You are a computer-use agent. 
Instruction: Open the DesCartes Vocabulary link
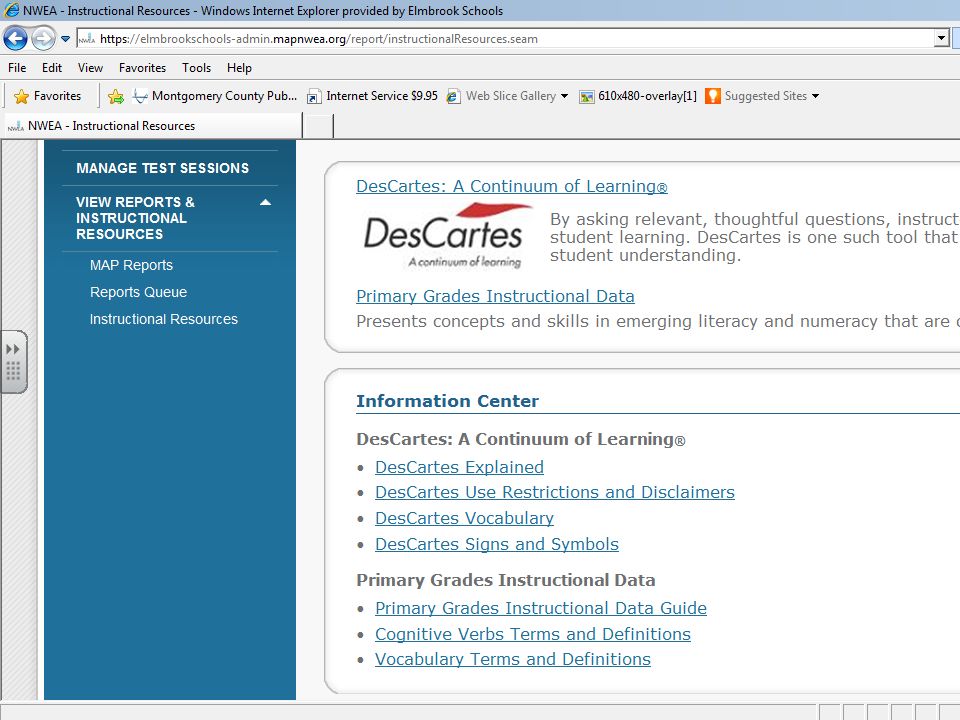coord(464,518)
